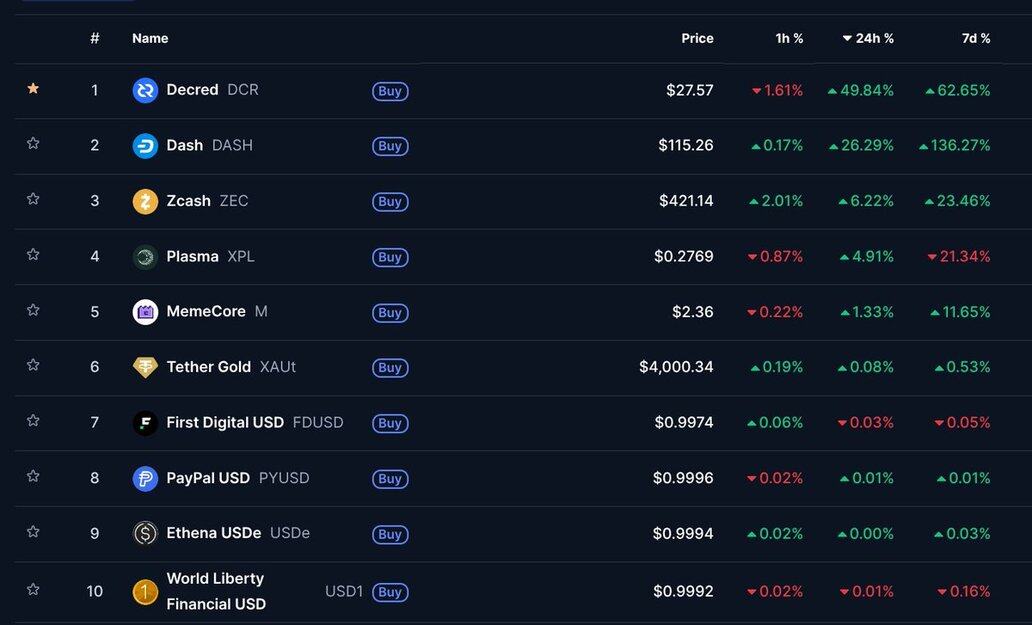Viewport: 1032px width, 625px height.
Task: Click the Zcash coin logo icon
Action: coord(145,201)
